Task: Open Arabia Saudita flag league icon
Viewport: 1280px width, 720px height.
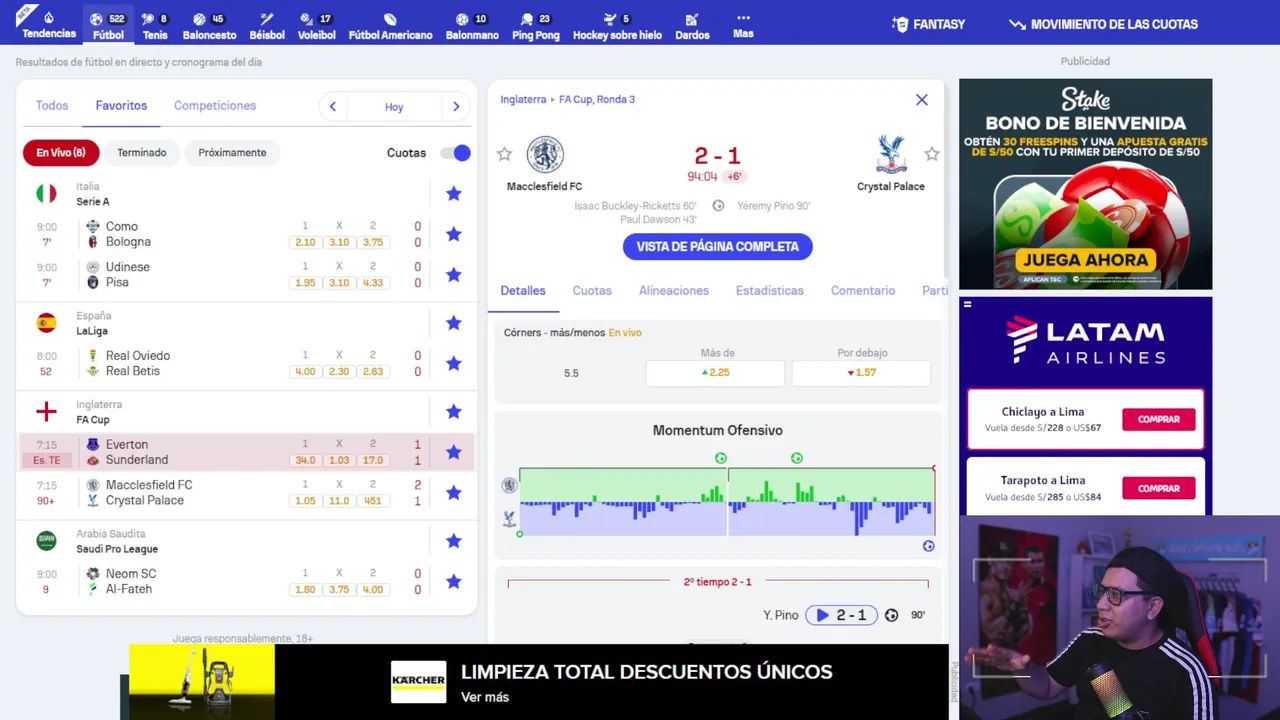Action: pyautogui.click(x=46, y=541)
